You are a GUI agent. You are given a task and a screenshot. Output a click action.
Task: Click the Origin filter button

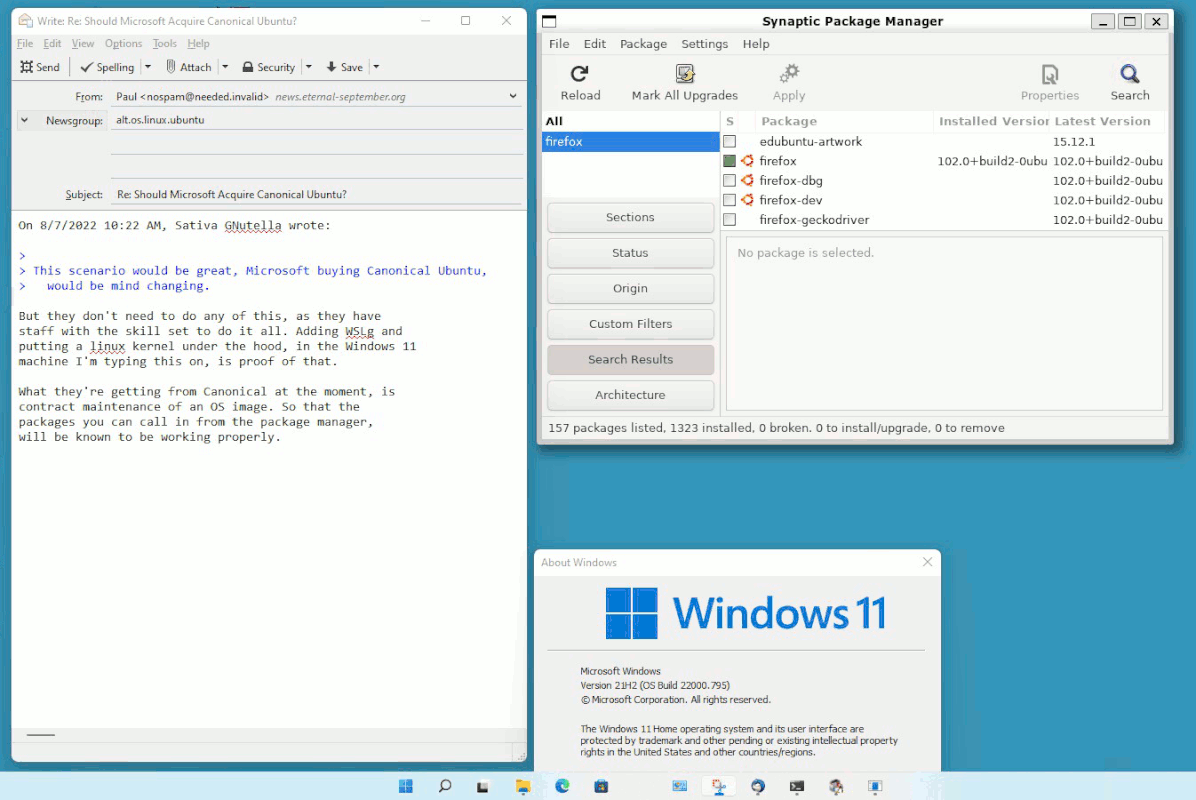(x=630, y=288)
